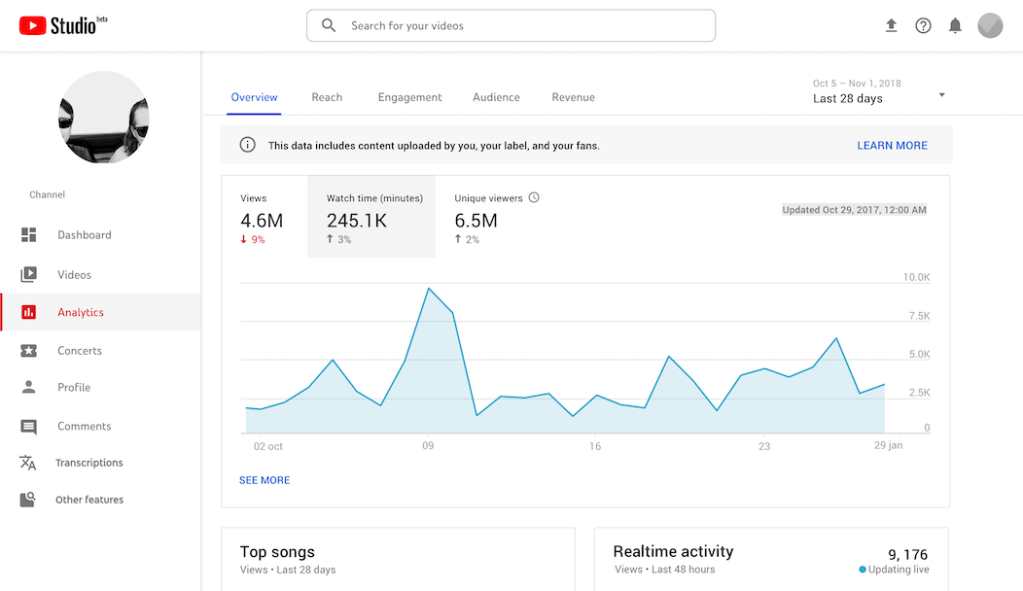Switch to the Engagement tab

coord(410,97)
